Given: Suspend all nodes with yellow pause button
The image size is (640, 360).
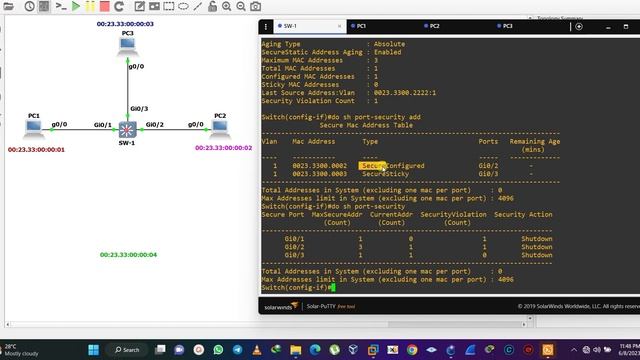Looking at the screenshot, I should coord(90,6).
